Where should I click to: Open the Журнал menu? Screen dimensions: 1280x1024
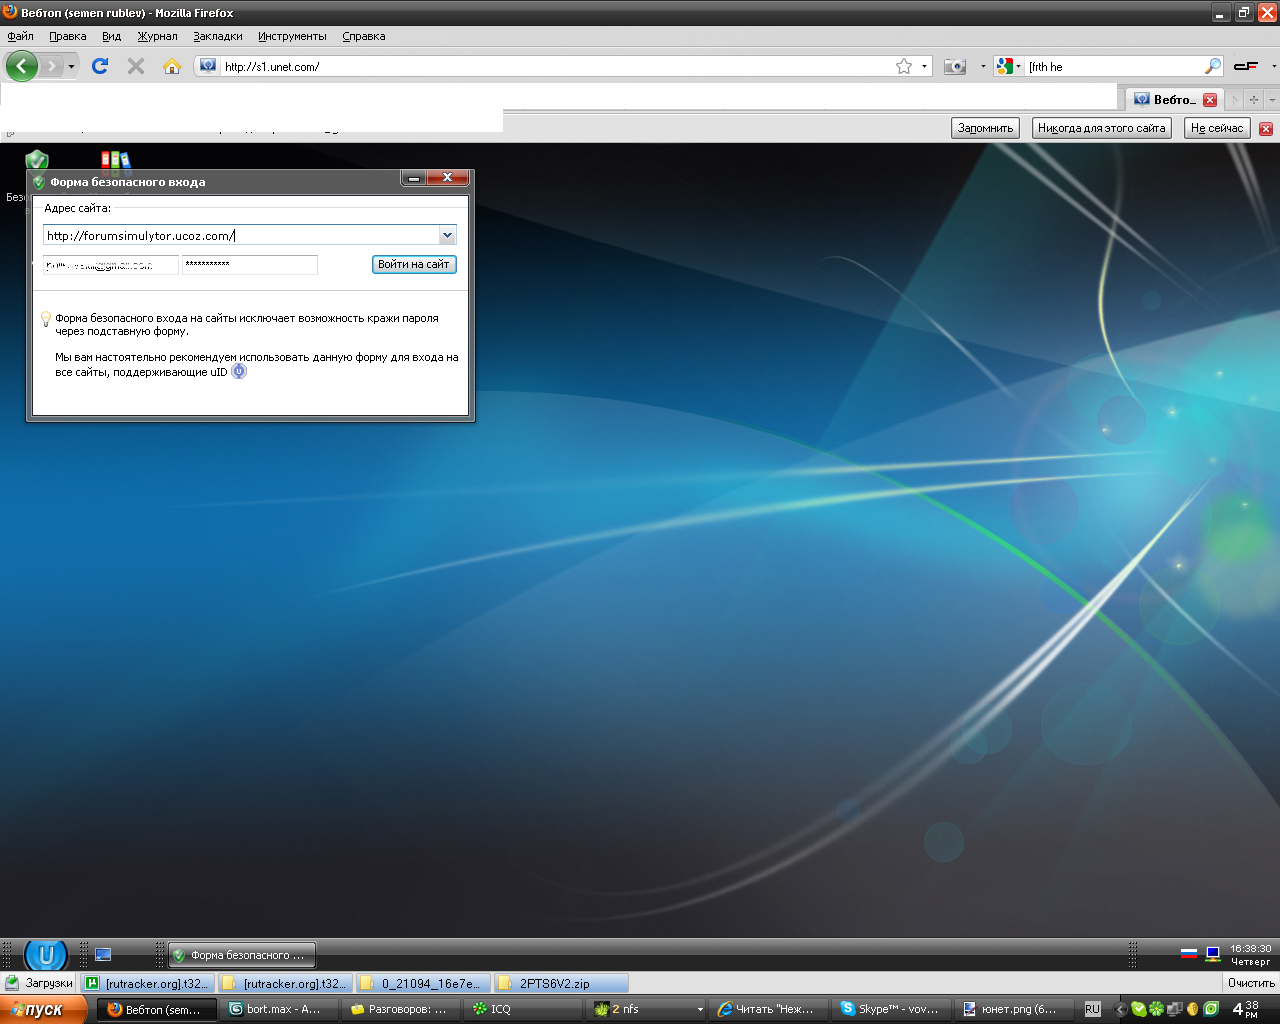[x=157, y=36]
